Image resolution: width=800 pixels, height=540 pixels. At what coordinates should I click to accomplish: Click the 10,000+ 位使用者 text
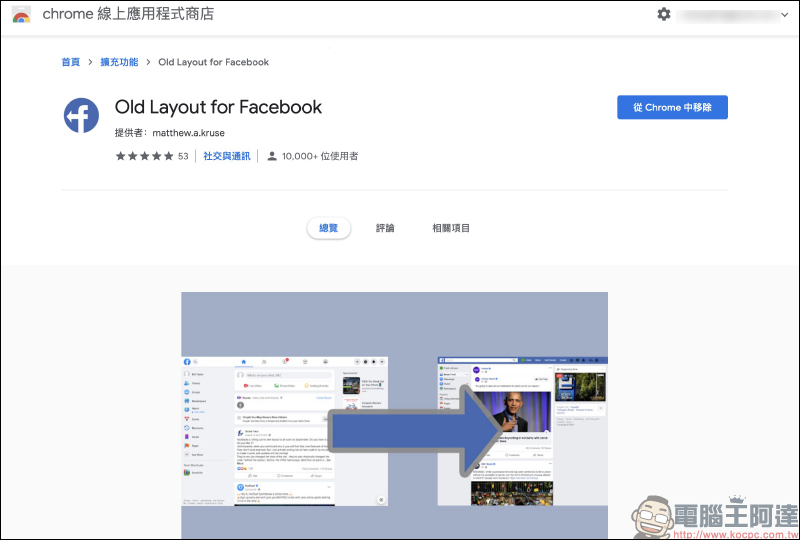(320, 156)
